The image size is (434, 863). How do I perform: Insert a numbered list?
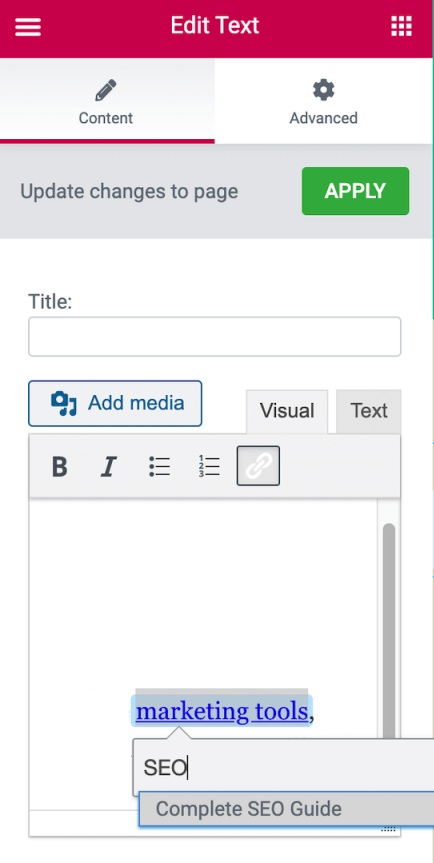(x=209, y=466)
